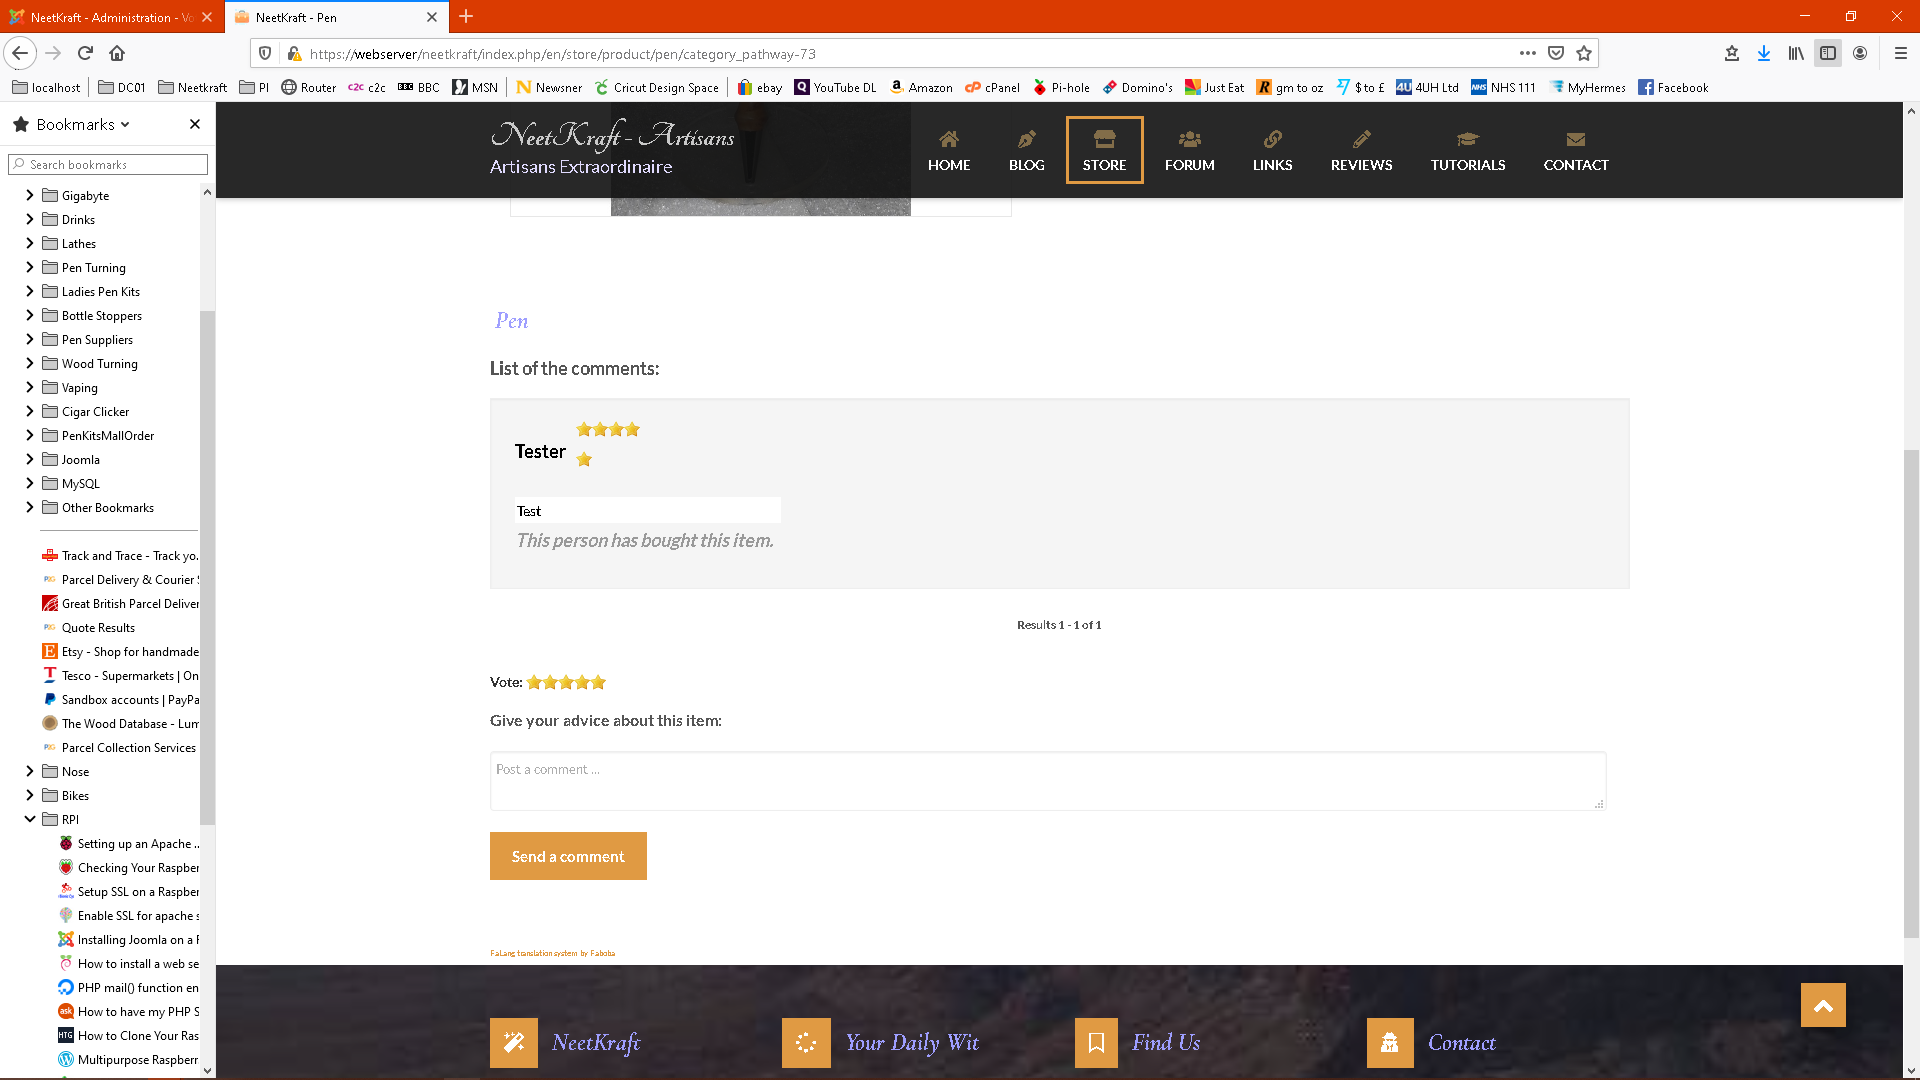Expand the Pen Turning bookmark folder
This screenshot has height=1080, width=1920.
[30, 268]
